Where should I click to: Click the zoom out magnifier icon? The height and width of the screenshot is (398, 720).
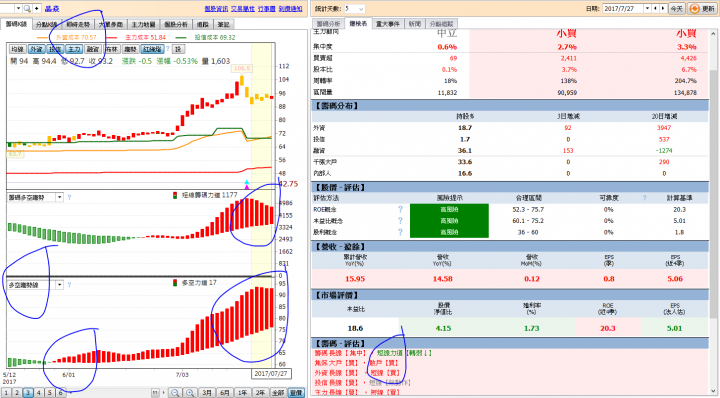(x=175, y=393)
